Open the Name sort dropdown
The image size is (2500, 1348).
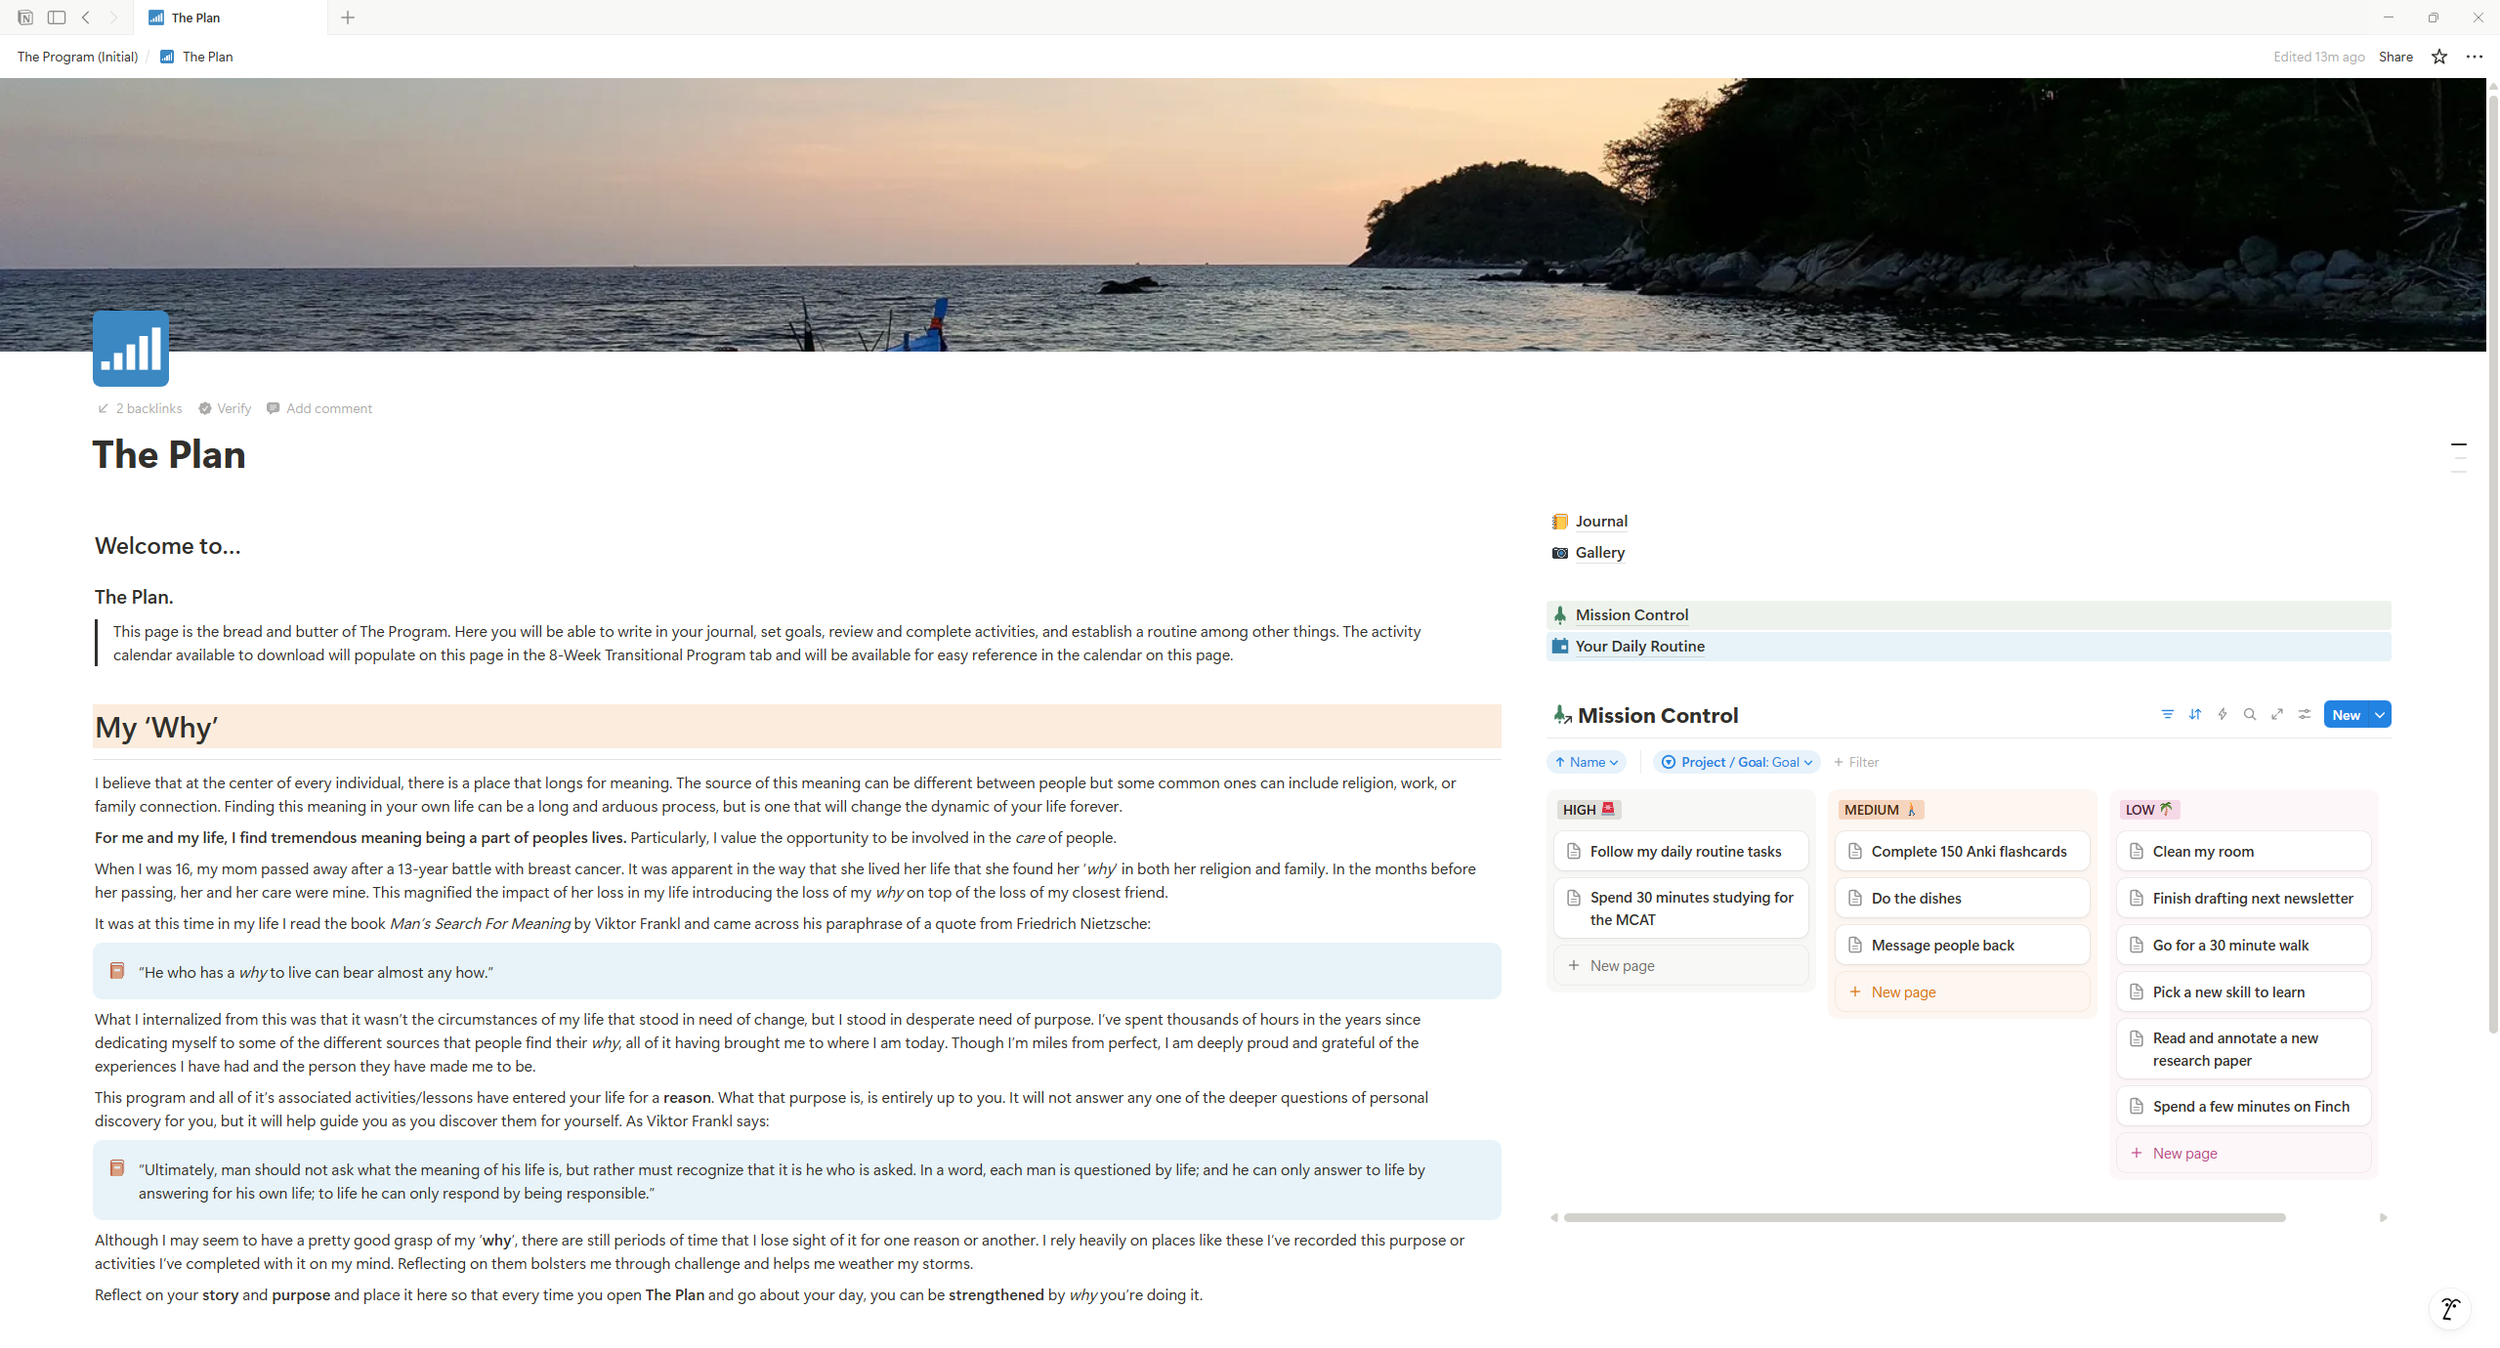[x=1586, y=762]
